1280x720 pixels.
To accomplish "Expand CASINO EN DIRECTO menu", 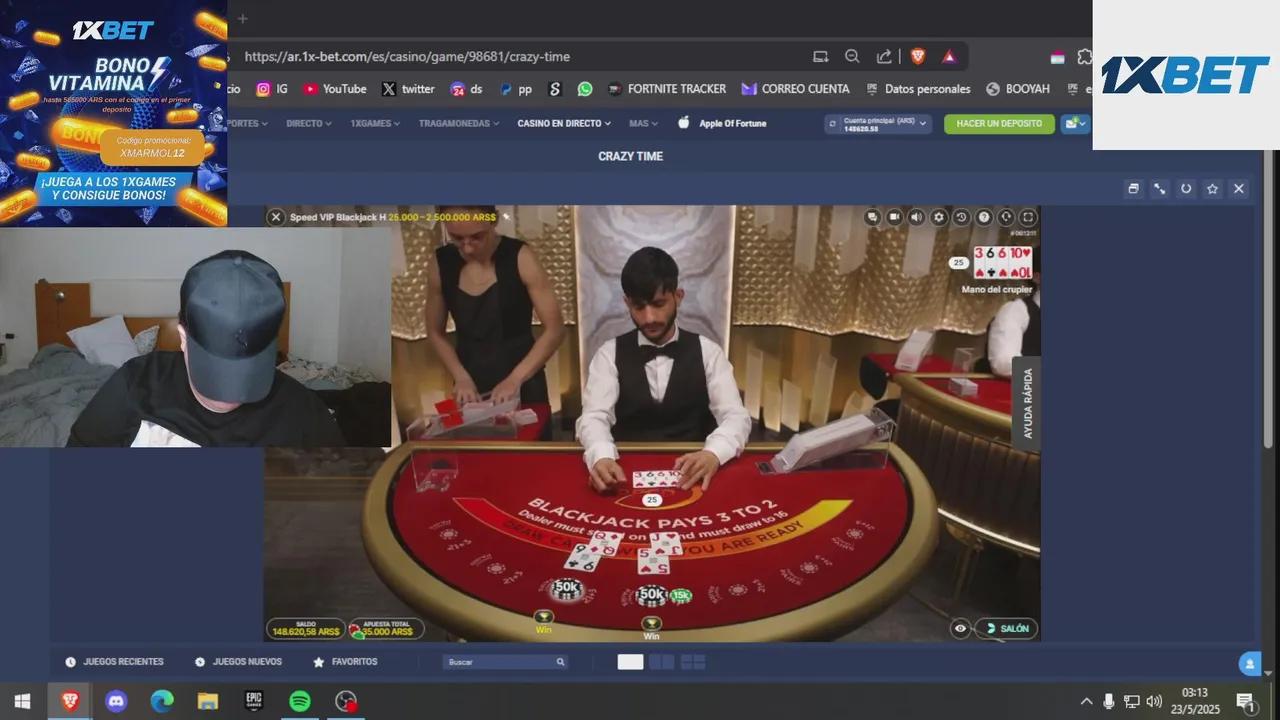I will (564, 123).
